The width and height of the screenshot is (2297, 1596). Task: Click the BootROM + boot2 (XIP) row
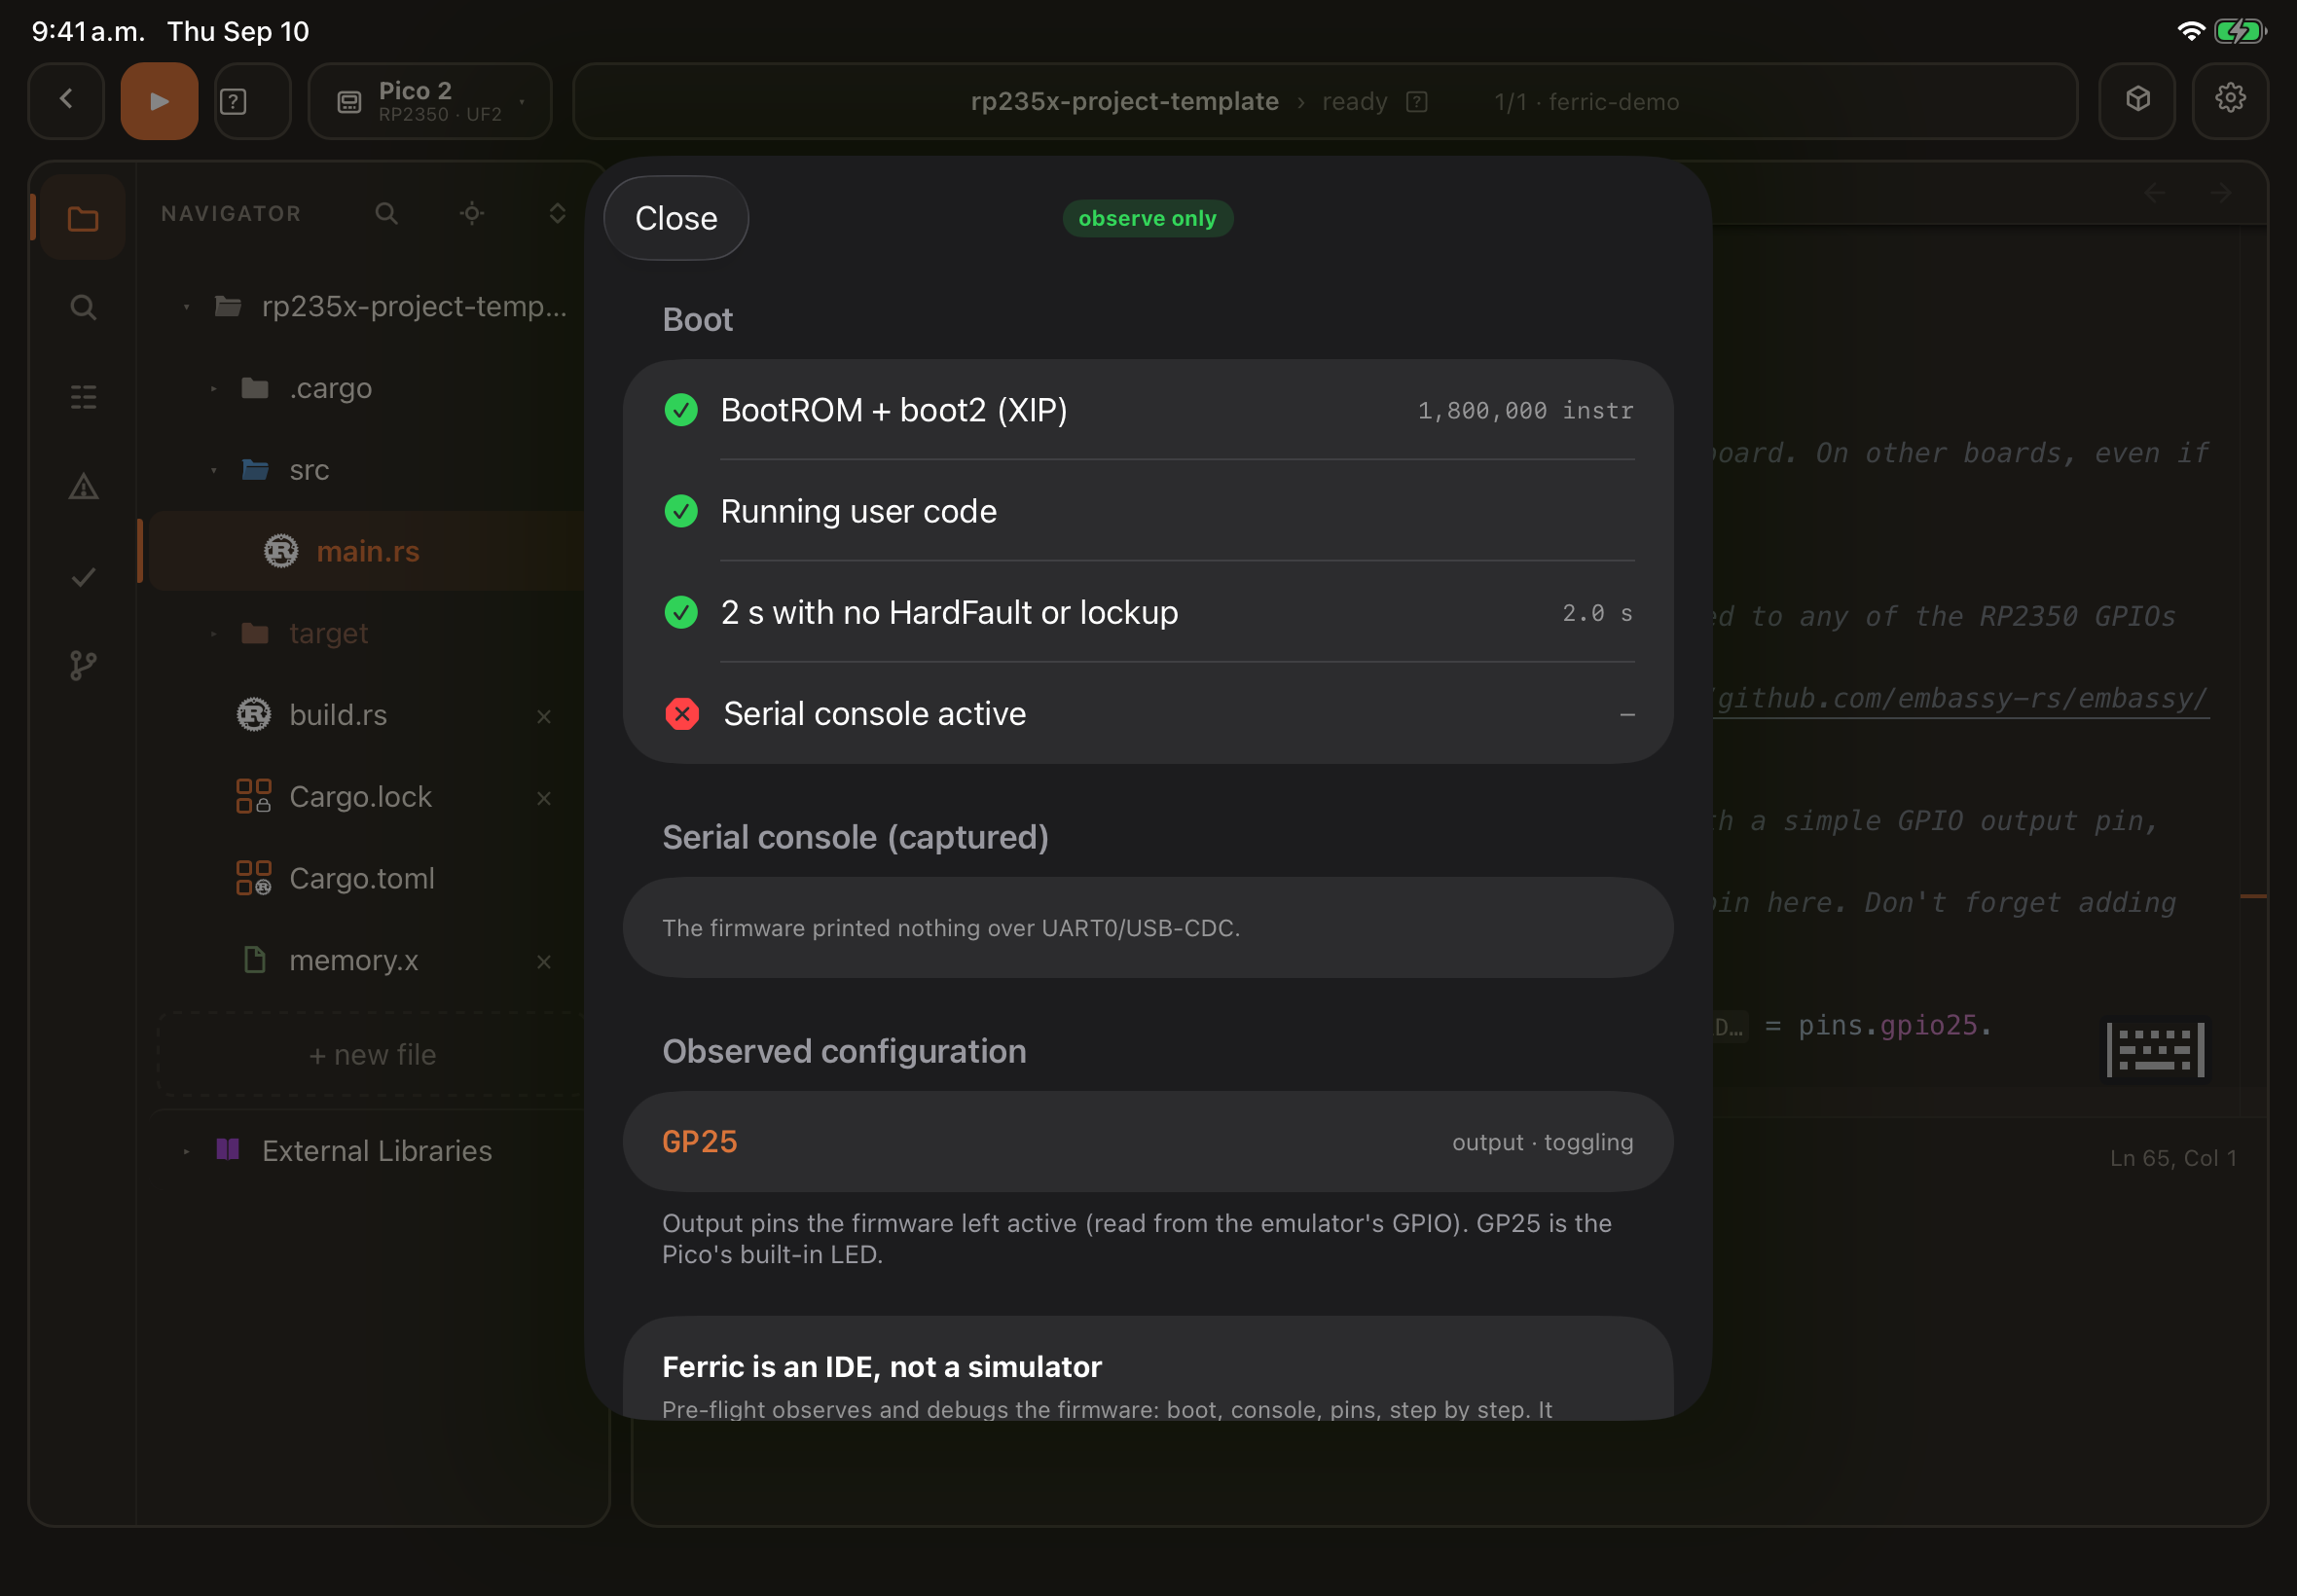tap(1148, 410)
